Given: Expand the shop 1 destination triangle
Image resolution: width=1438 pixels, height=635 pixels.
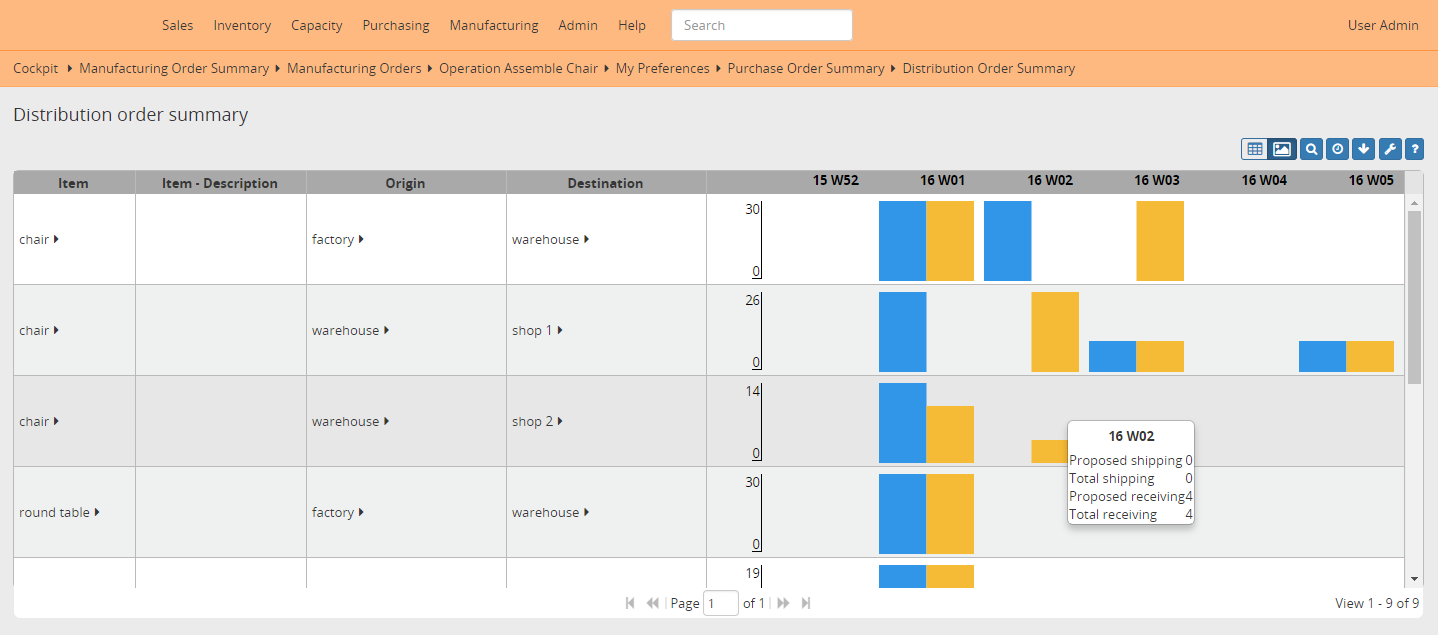Looking at the screenshot, I should pyautogui.click(x=560, y=330).
